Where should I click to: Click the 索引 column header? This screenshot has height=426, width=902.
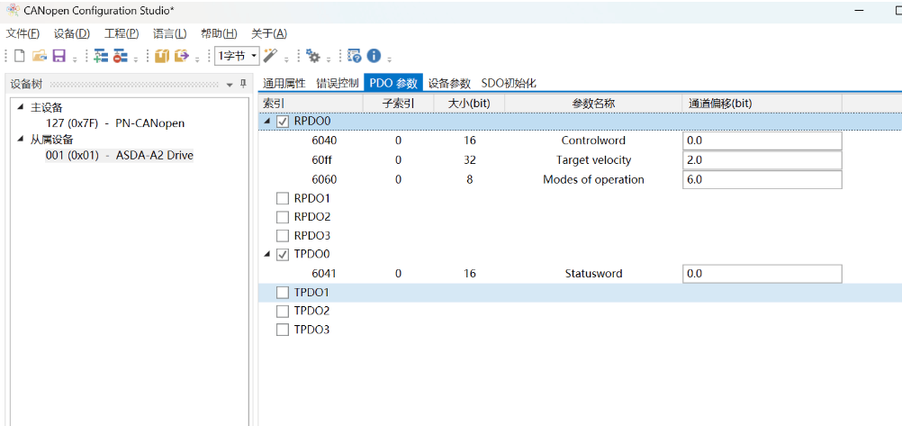point(311,103)
